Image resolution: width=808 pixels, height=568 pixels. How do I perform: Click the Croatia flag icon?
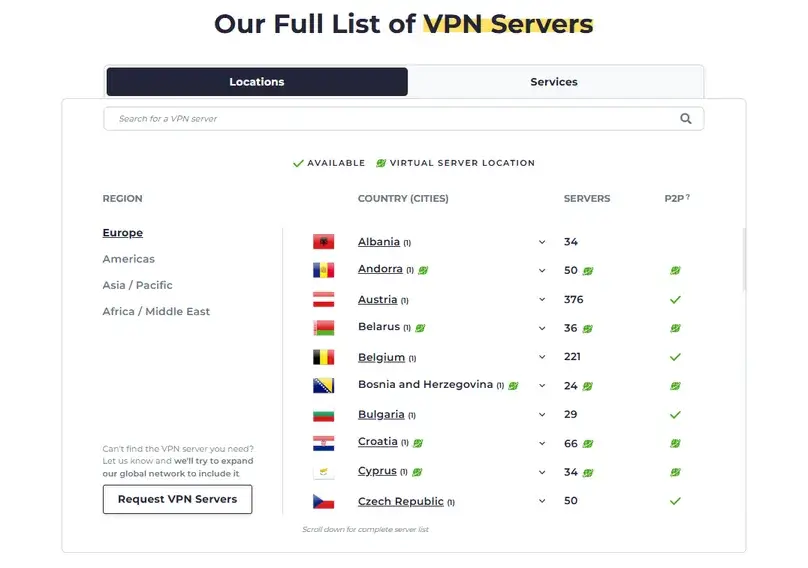point(324,443)
